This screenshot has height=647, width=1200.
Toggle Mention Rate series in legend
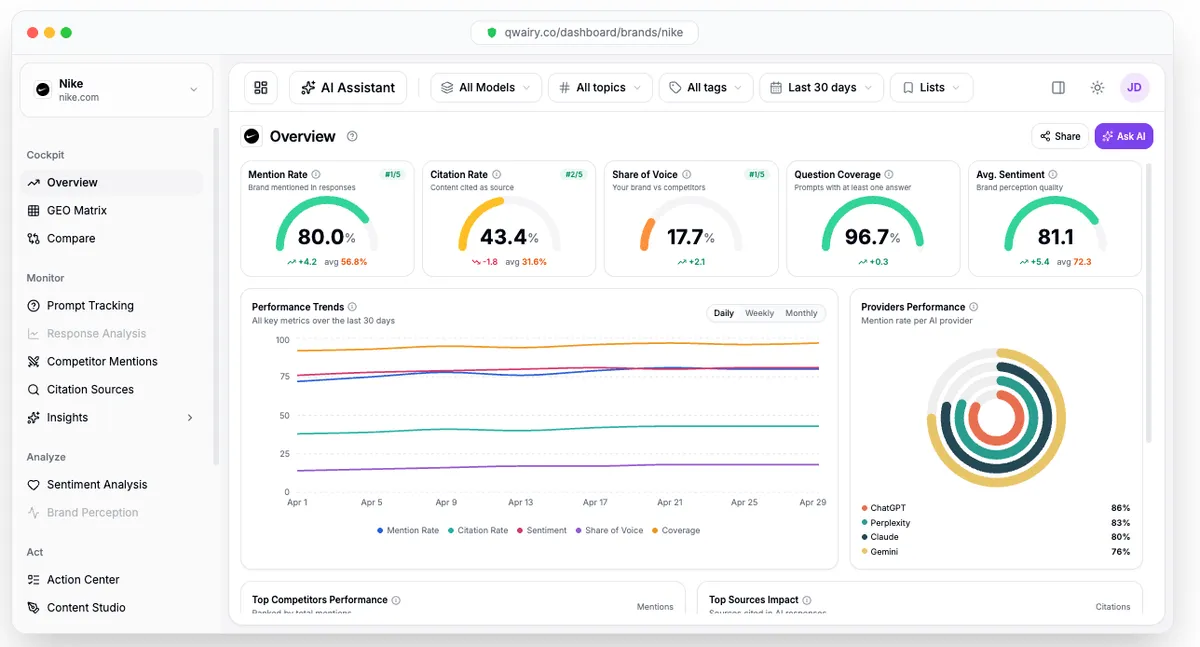pyautogui.click(x=408, y=531)
